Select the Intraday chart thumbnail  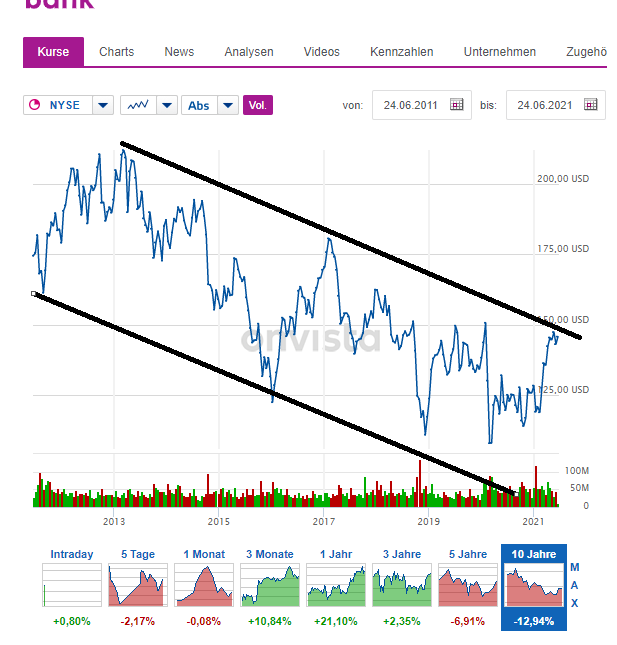[71, 584]
